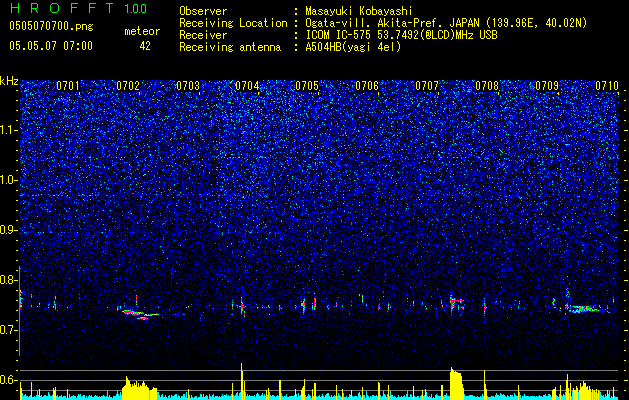Click the 0702 time marker

[x=128, y=85]
